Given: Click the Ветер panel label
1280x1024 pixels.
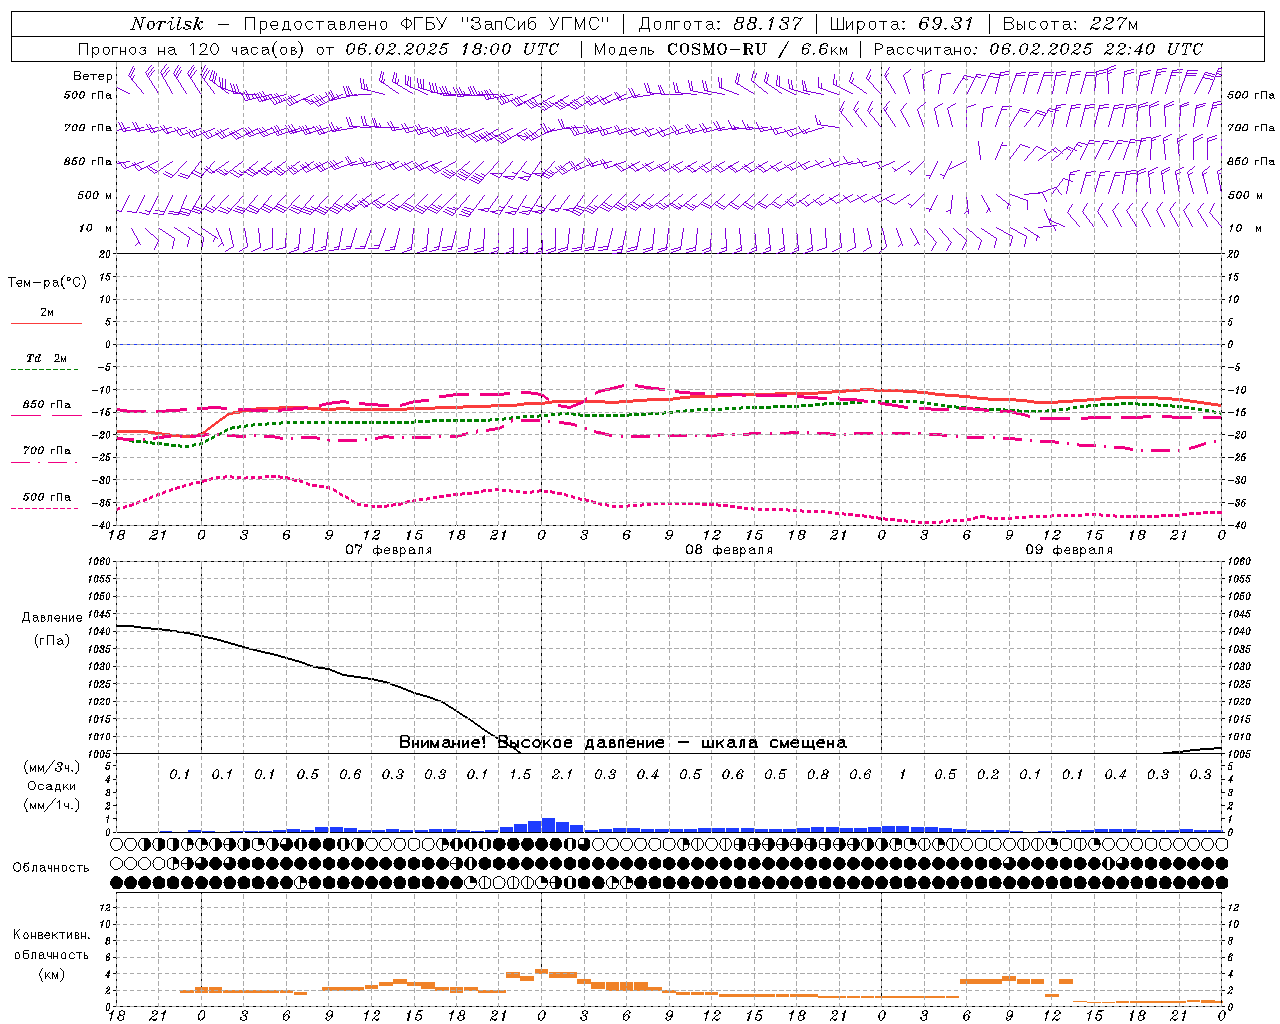Looking at the screenshot, I should click(93, 76).
